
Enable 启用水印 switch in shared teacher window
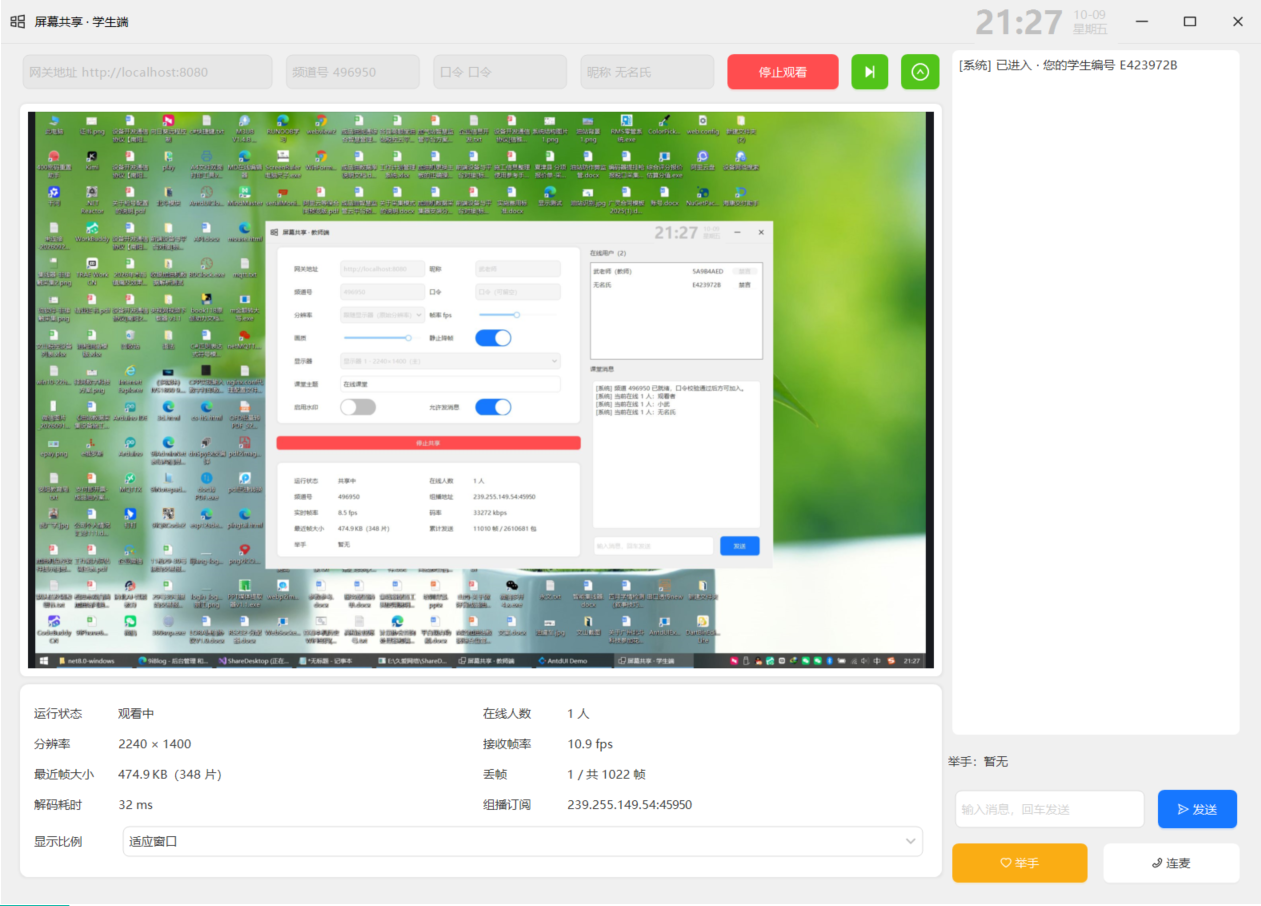coord(358,407)
